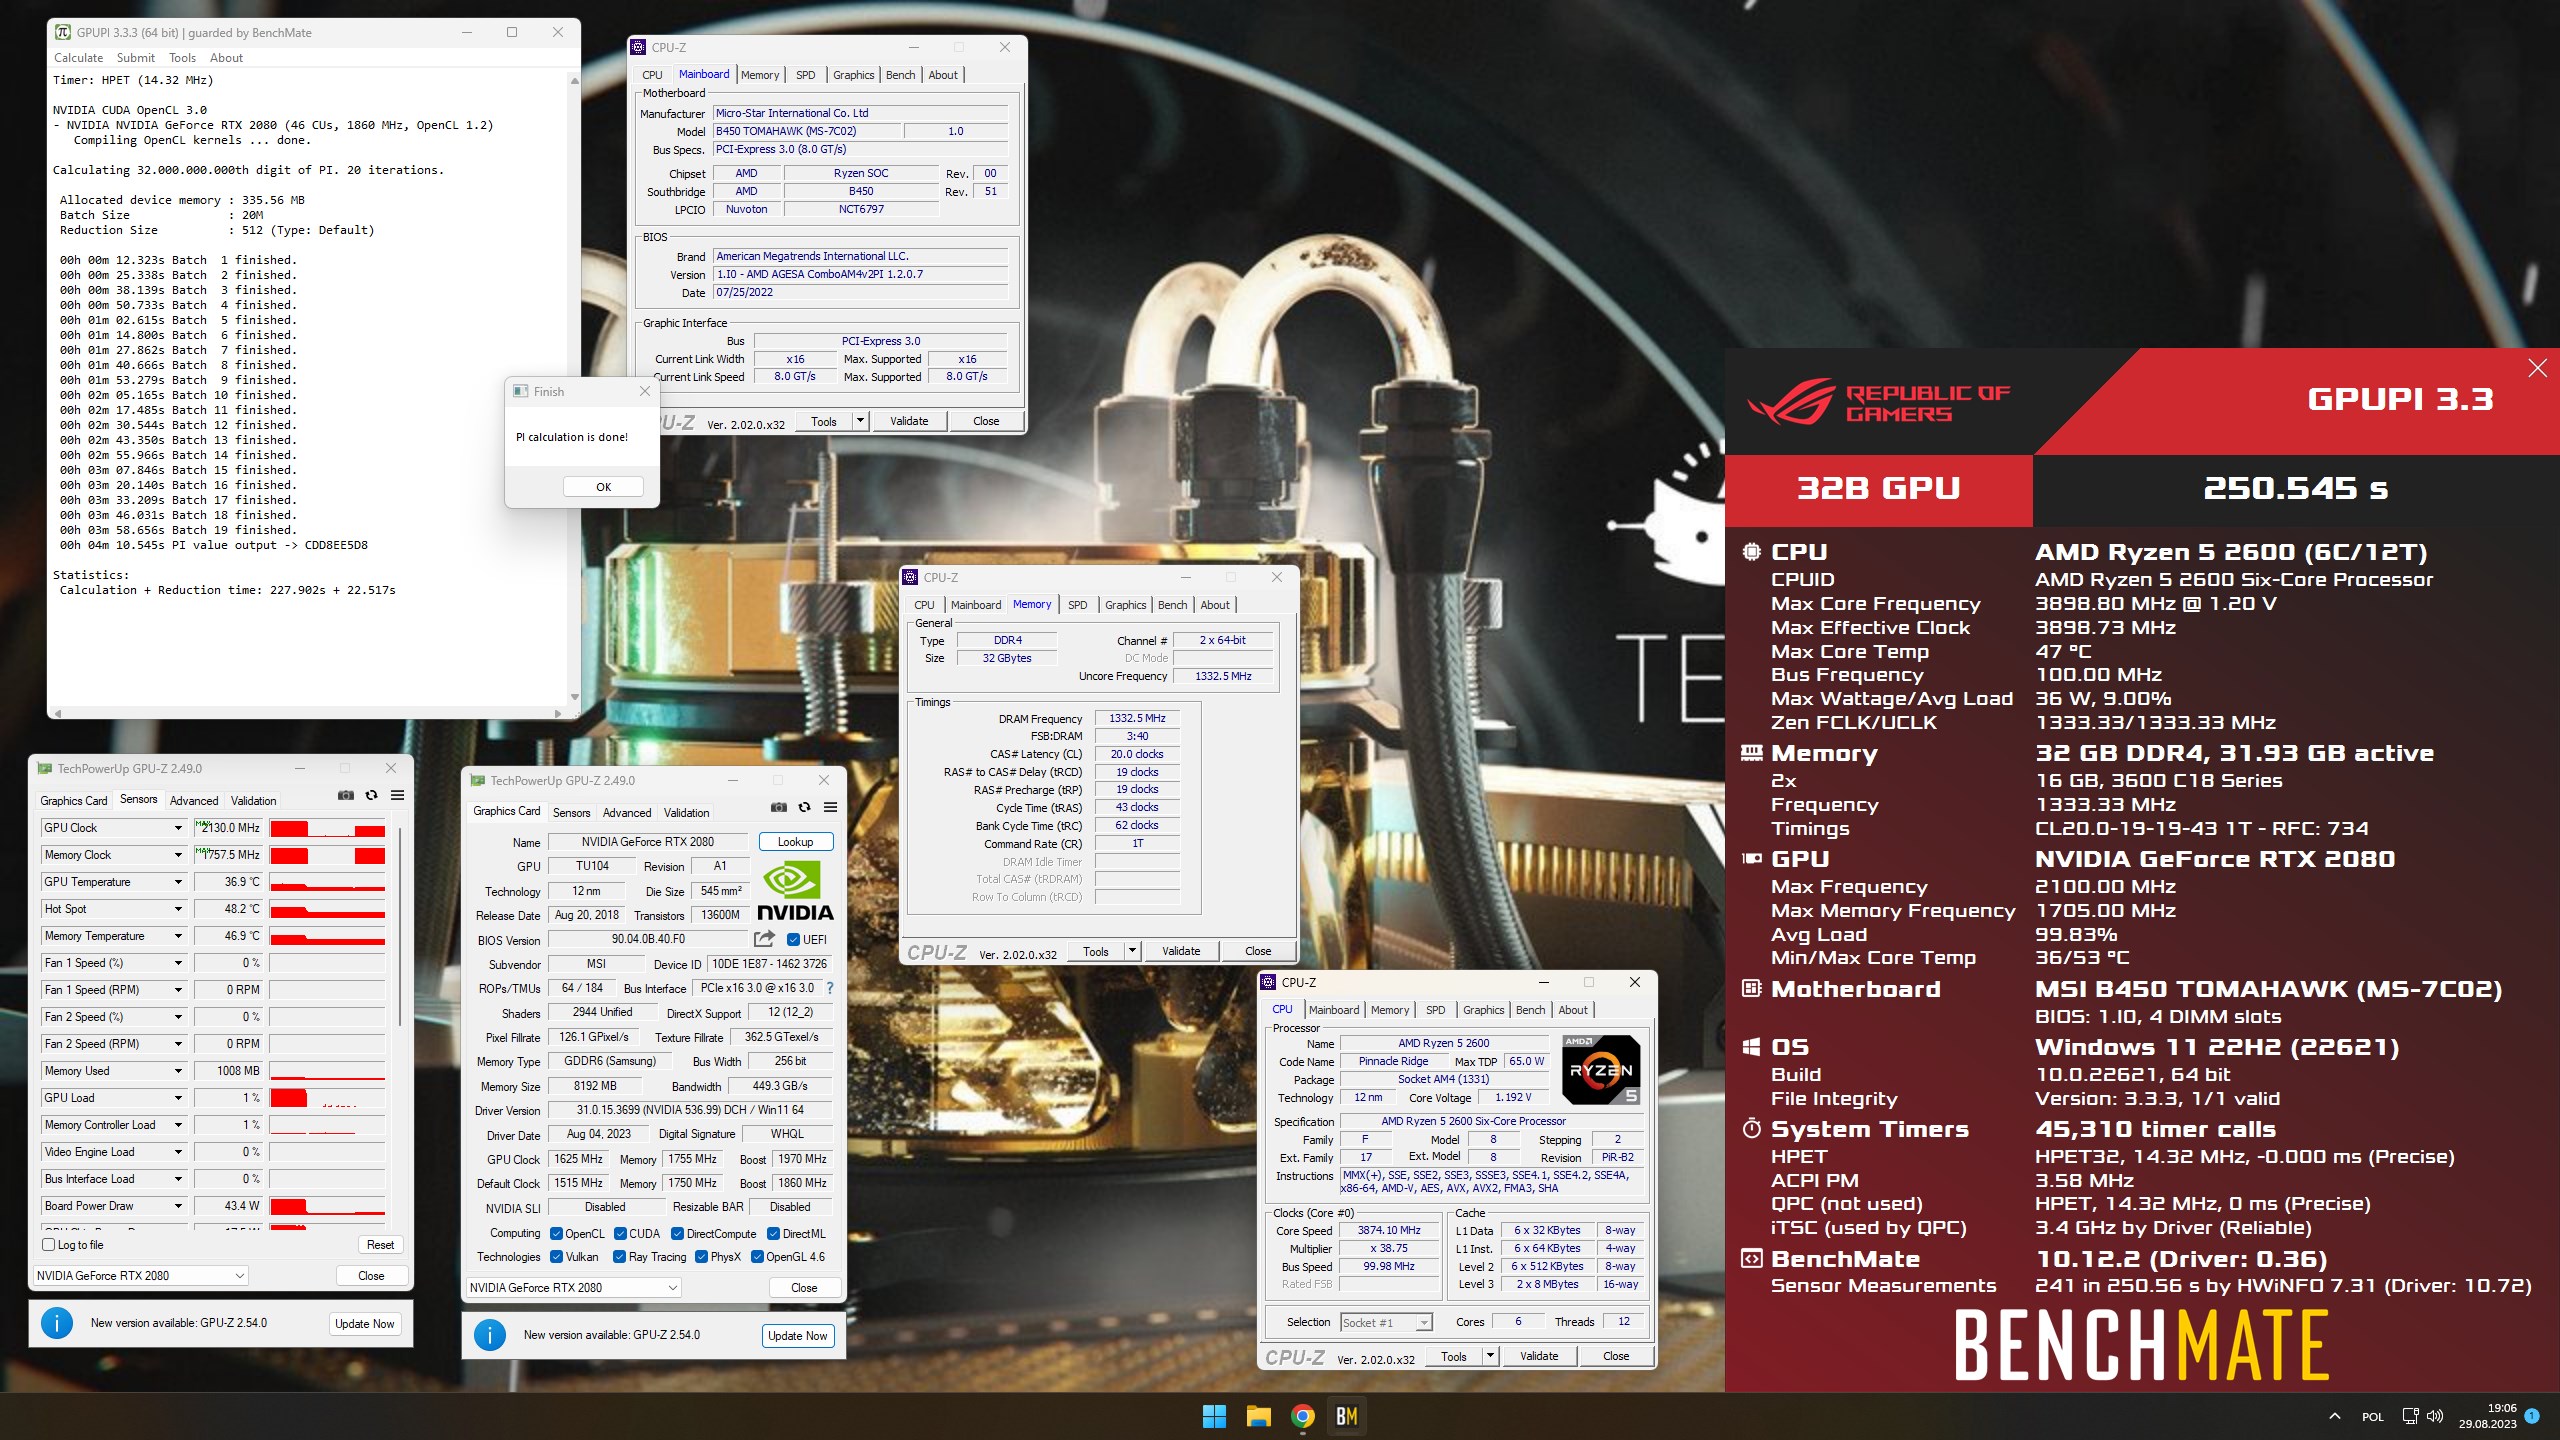
Task: Switch to Bench tab in CPU-Z Memory window
Action: pos(1172,605)
